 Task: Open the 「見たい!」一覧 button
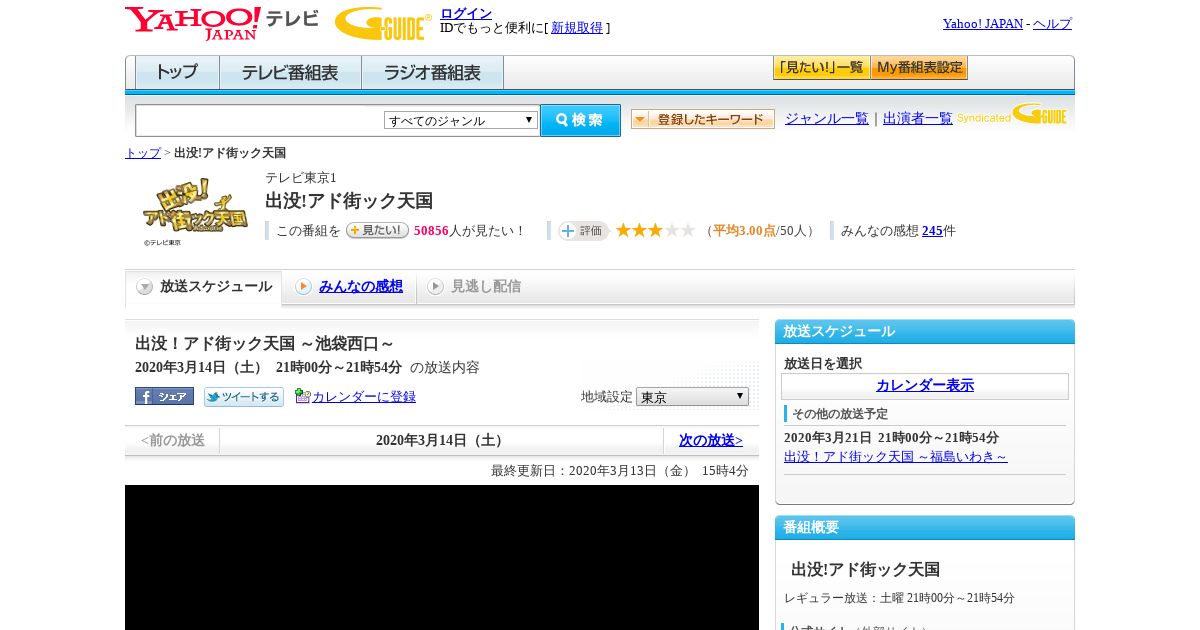(x=821, y=68)
